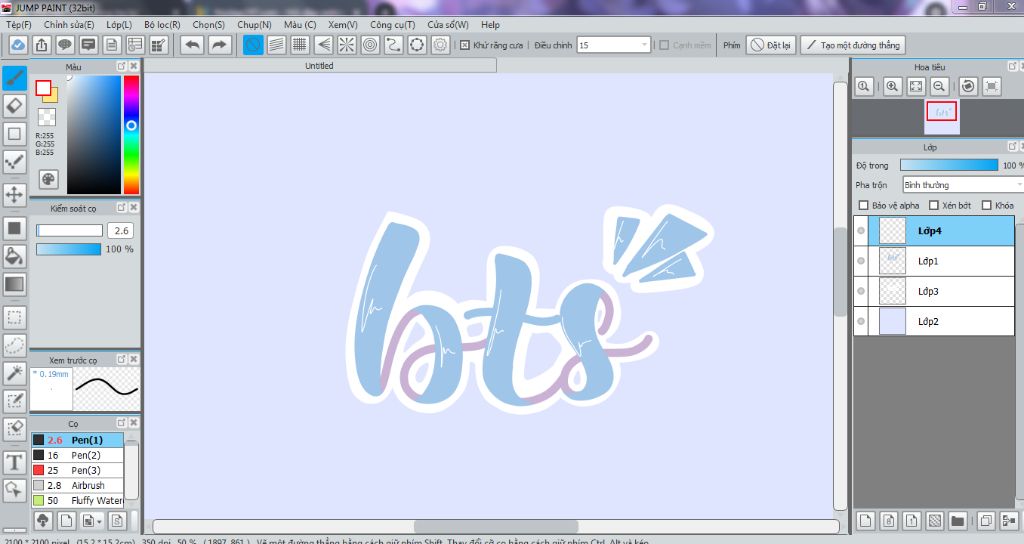This screenshot has width=1024, height=544.
Task: Enable Khóa layer lock checkbox
Action: [x=987, y=205]
